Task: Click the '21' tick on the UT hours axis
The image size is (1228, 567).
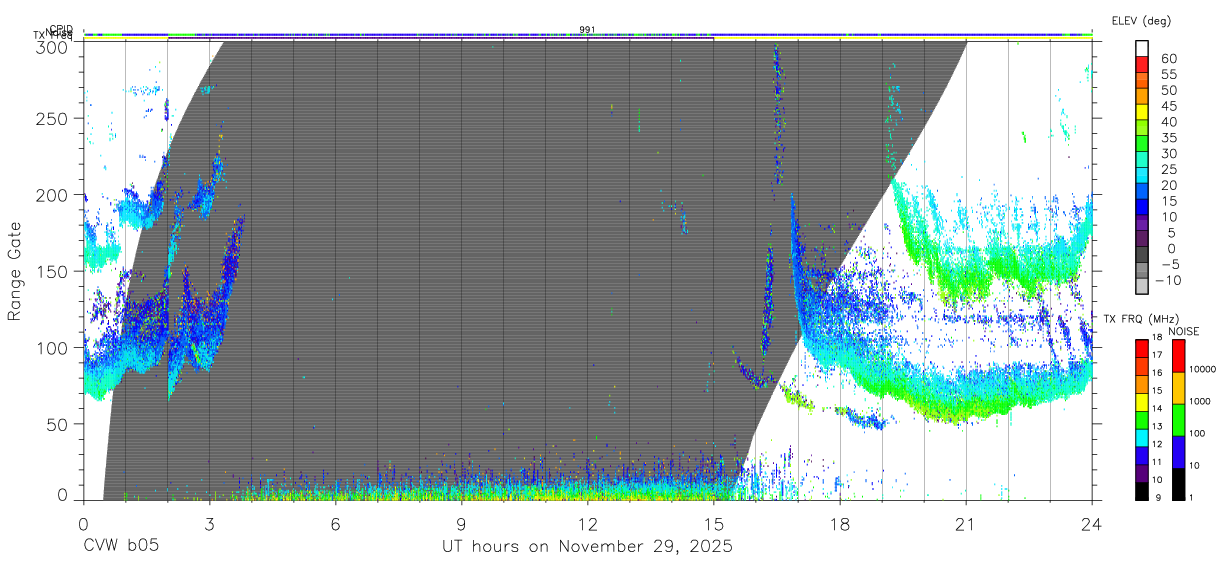Action: 965,522
